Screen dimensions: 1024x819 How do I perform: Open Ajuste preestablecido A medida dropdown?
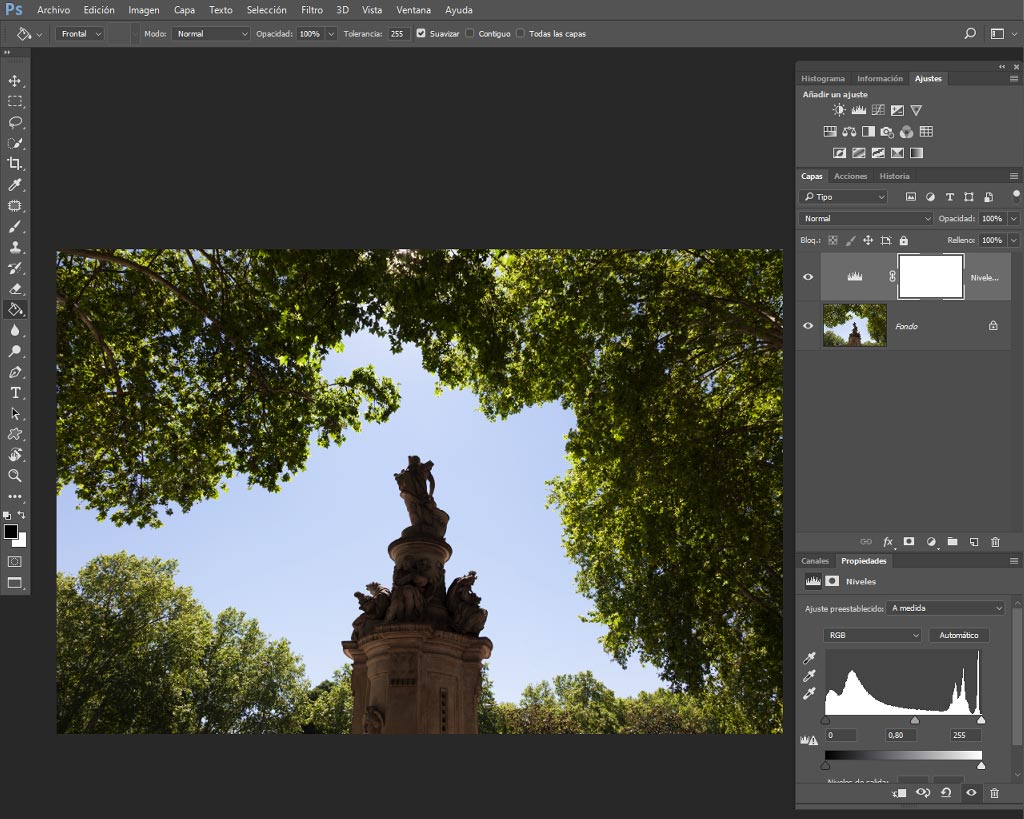pyautogui.click(x=946, y=608)
